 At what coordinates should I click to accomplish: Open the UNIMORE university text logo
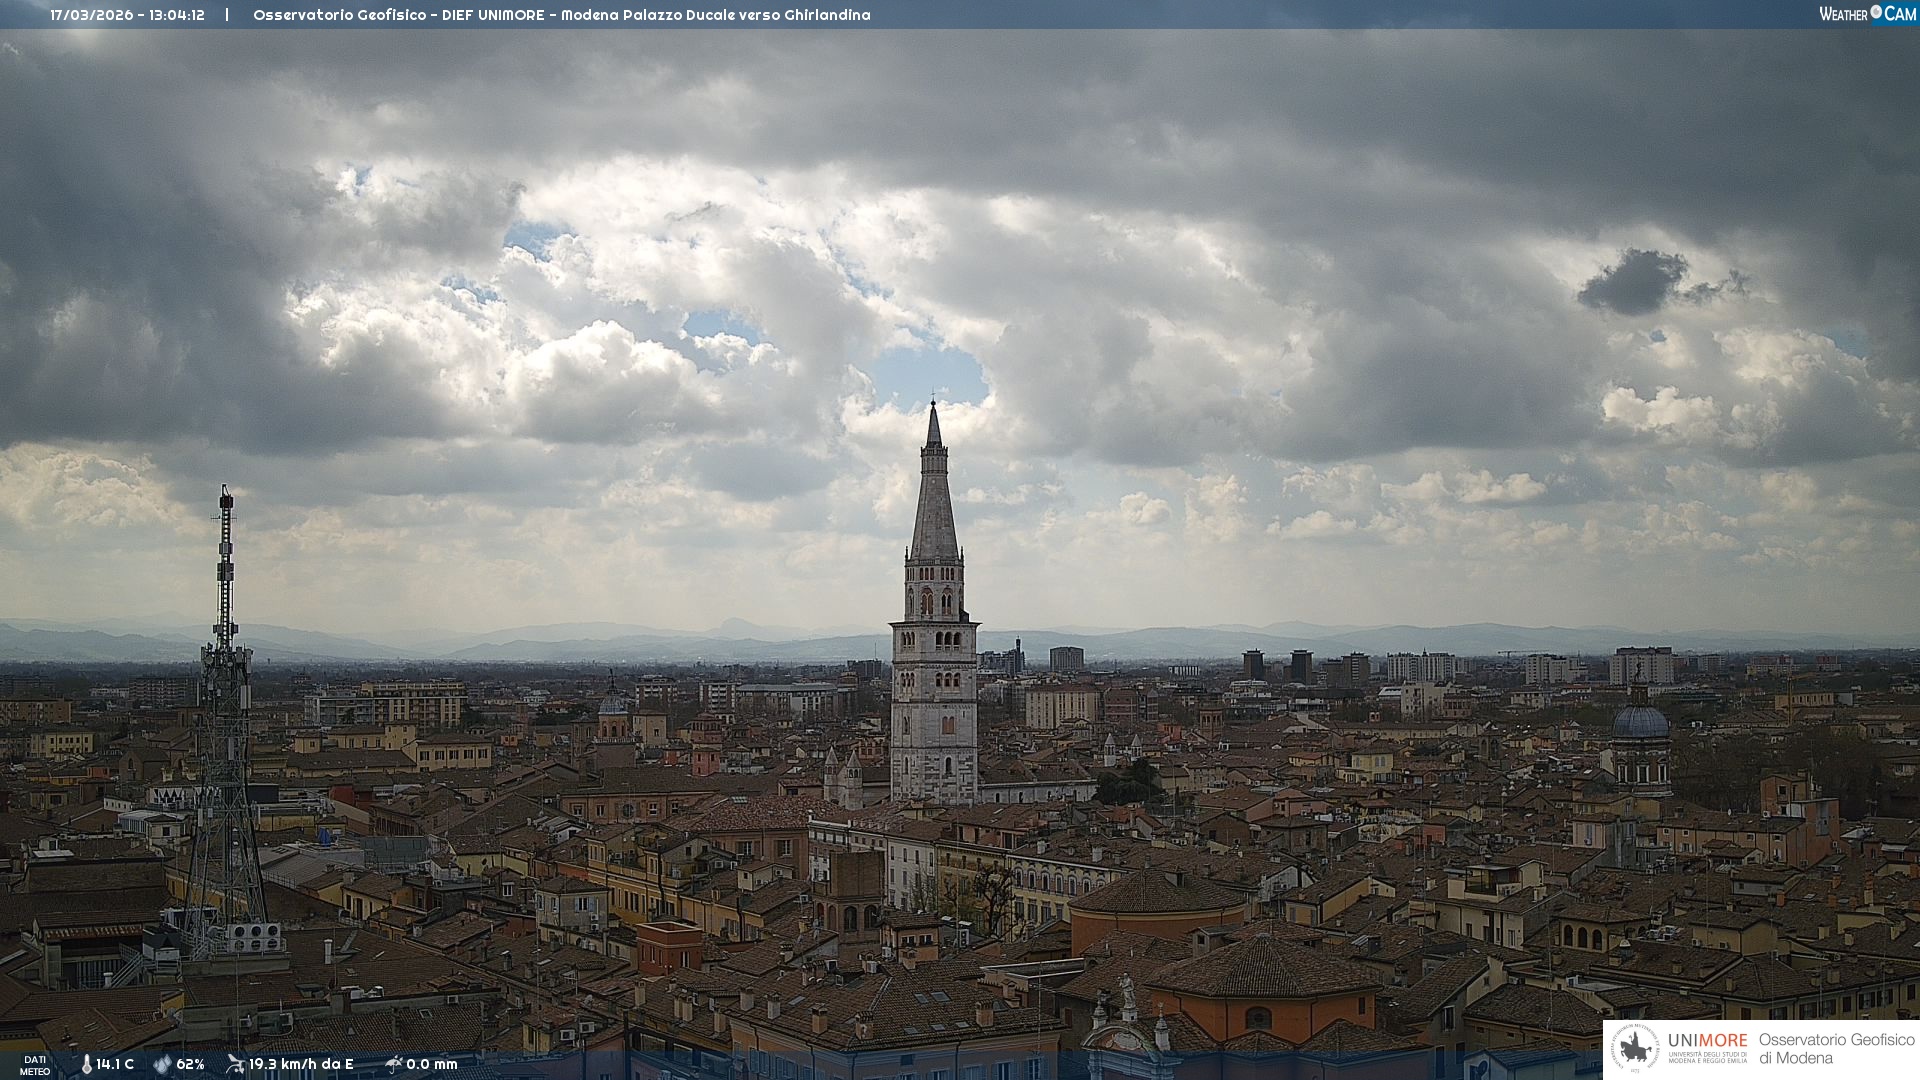tap(1707, 1047)
